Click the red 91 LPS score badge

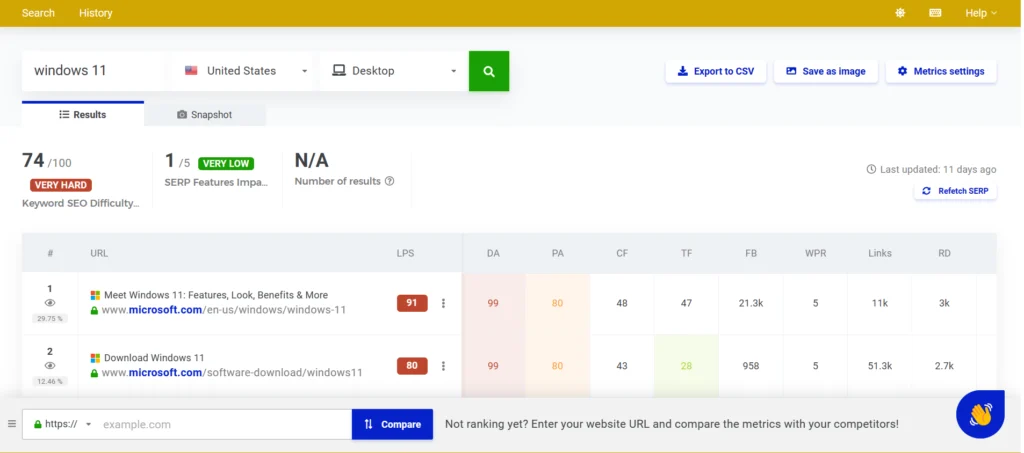coord(411,303)
